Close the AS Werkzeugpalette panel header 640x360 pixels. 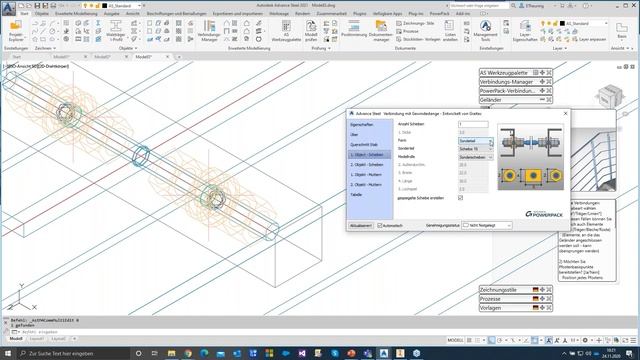549,73
